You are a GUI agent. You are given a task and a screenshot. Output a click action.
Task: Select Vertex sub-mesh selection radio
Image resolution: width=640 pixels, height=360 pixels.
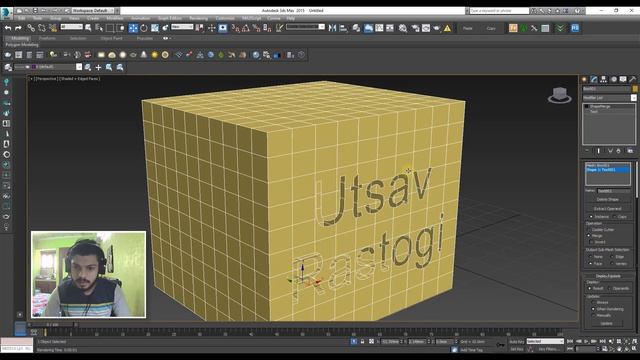(x=612, y=264)
